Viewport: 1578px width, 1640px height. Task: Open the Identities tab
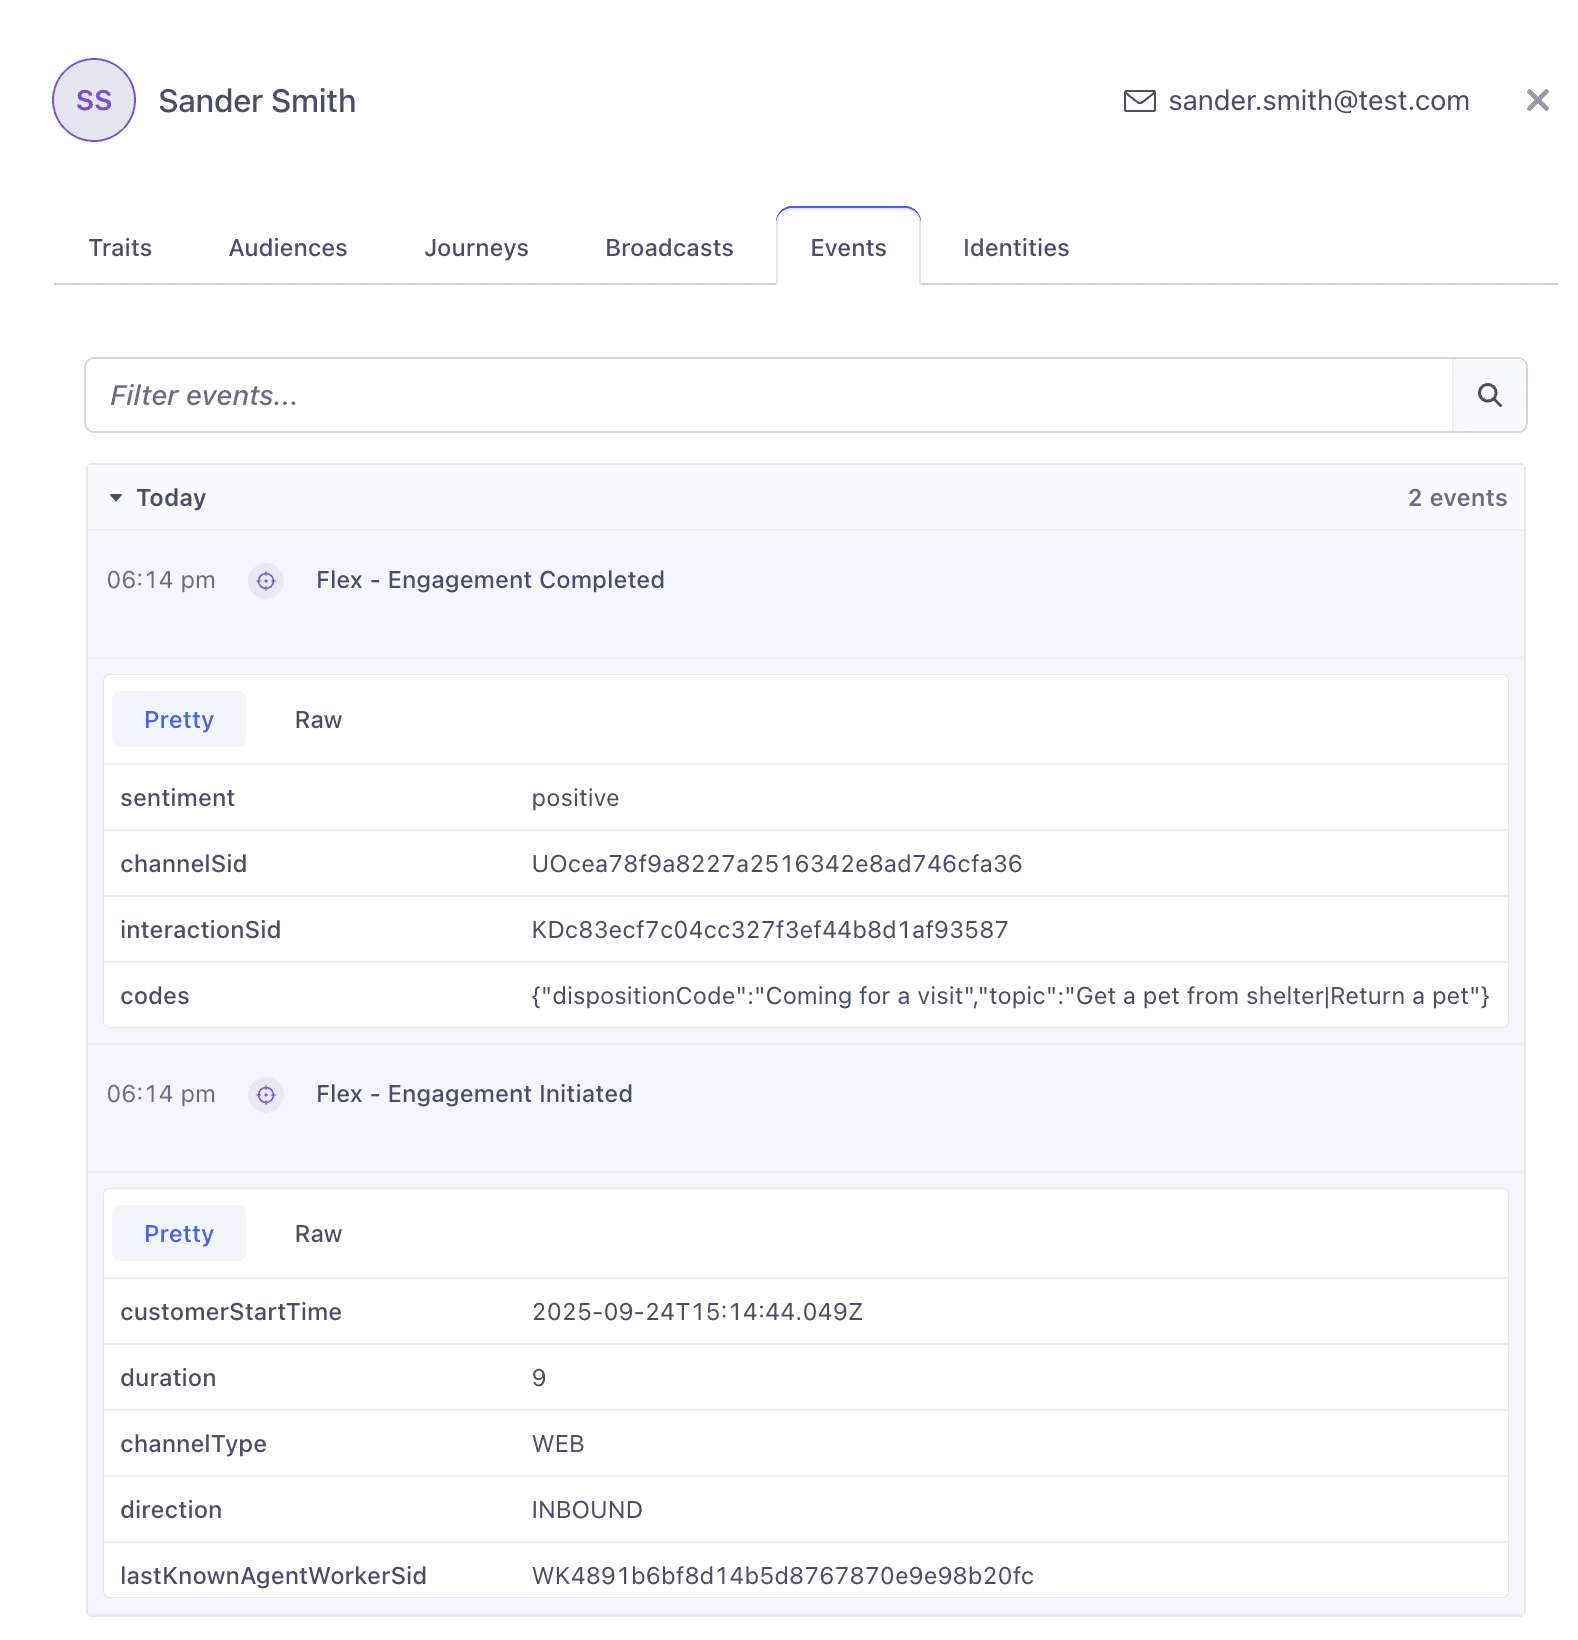point(1015,248)
